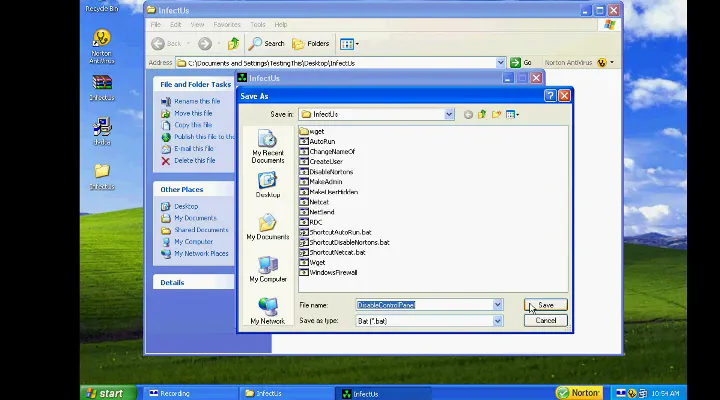
Task: Click Copy this file link
Action: coord(193,125)
